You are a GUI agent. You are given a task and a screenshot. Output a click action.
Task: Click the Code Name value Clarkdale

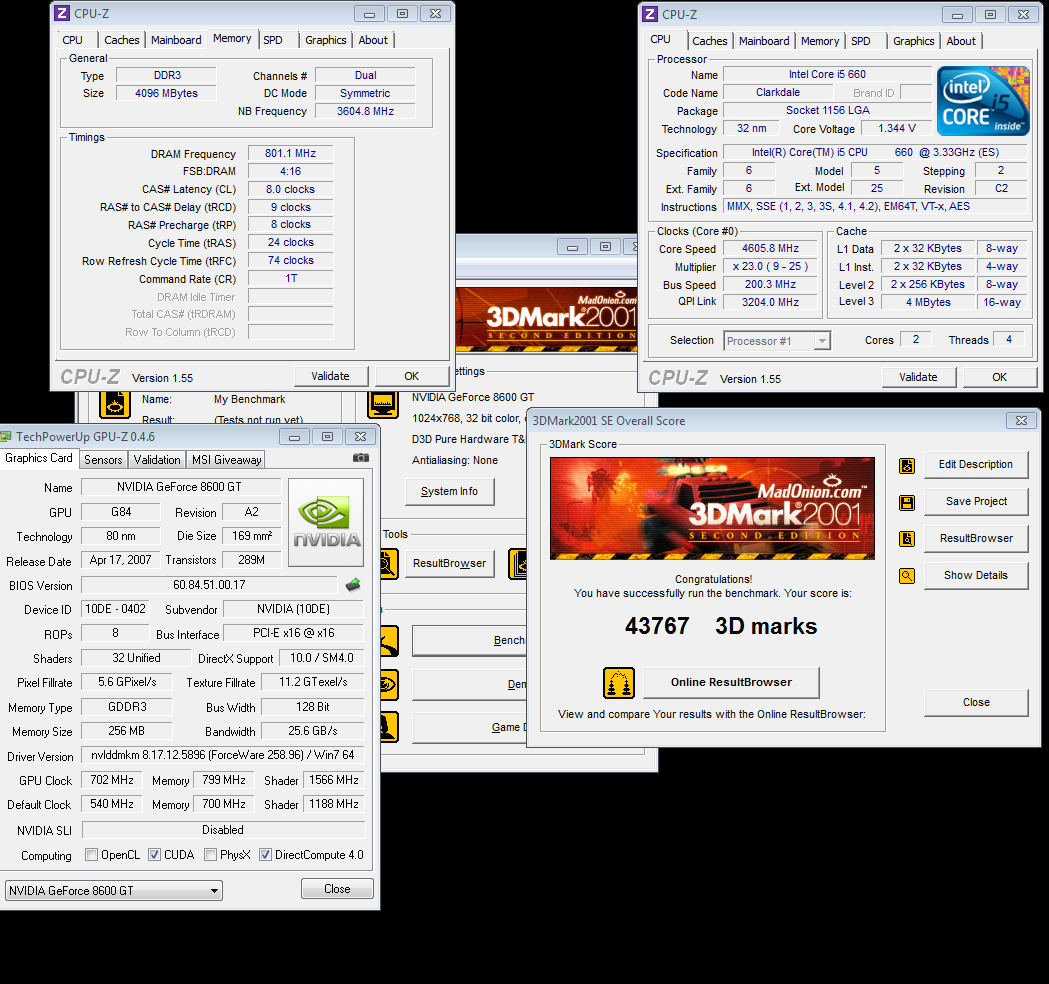pyautogui.click(x=778, y=92)
